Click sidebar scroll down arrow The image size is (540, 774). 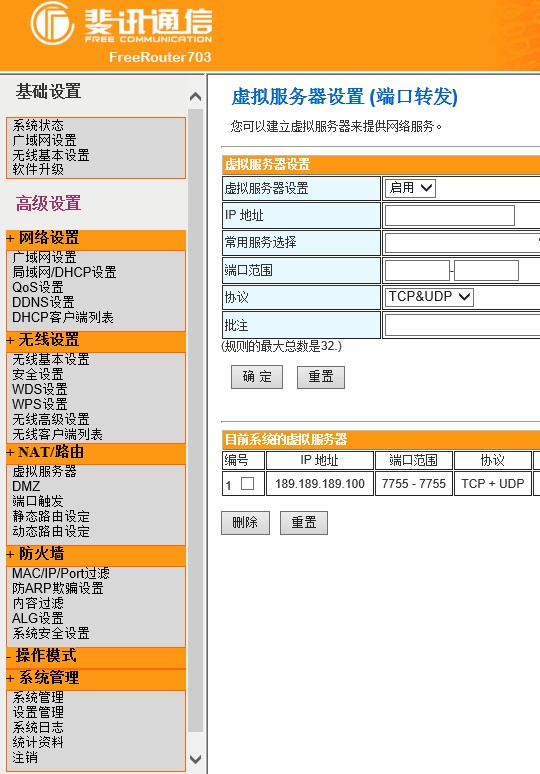coord(195,759)
